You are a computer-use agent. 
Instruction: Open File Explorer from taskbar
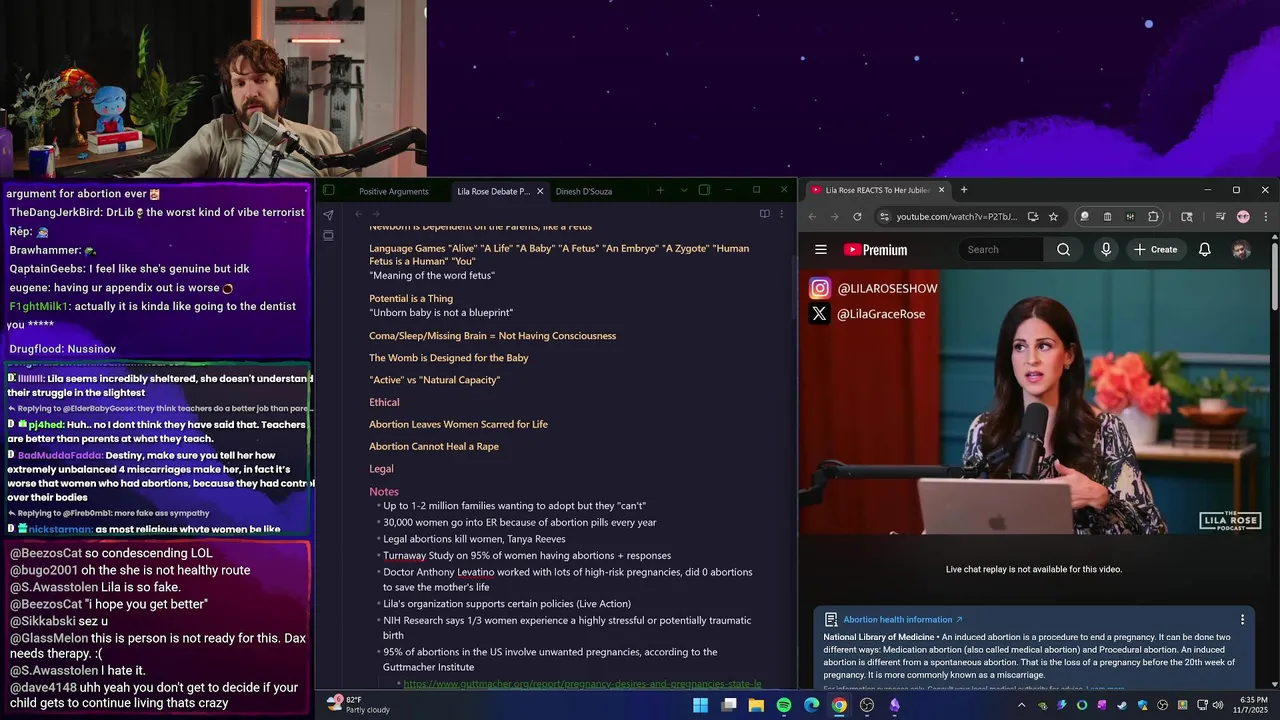coord(756,705)
